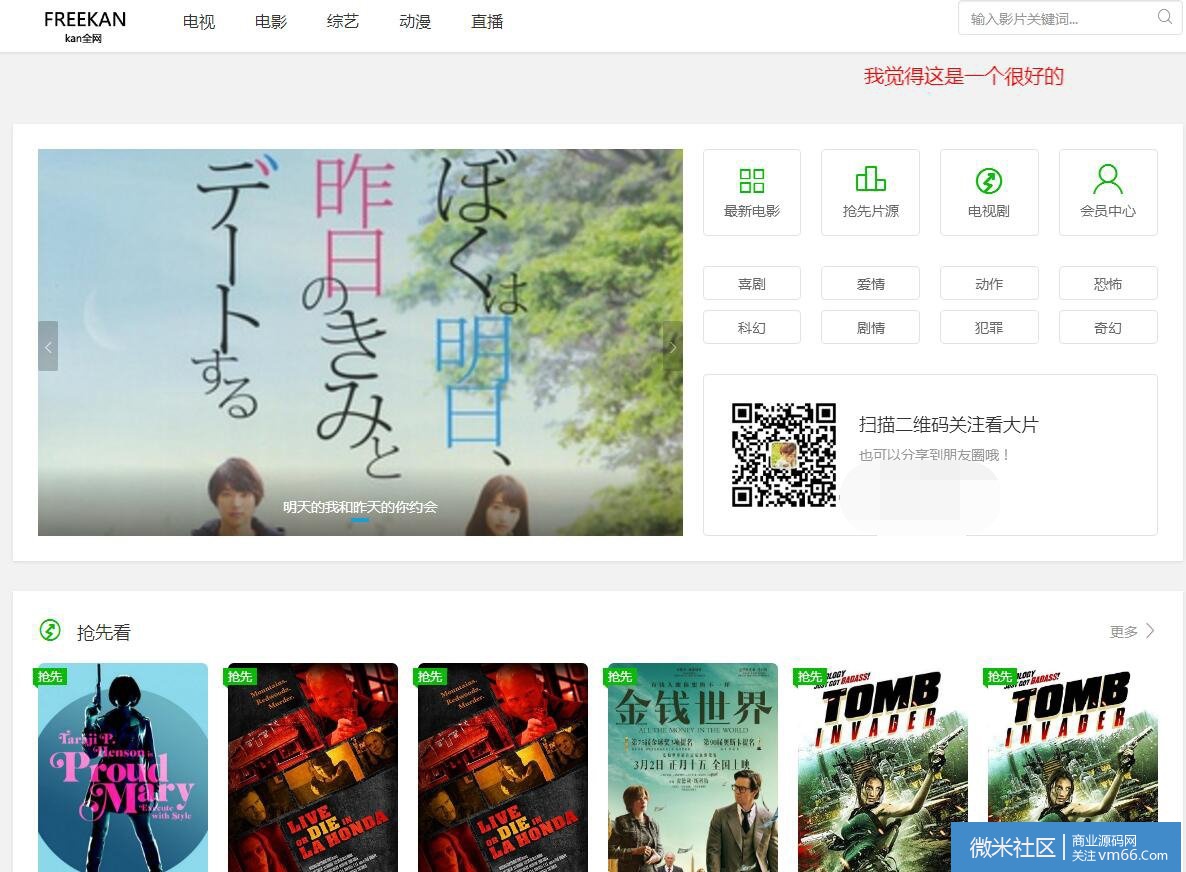
Task: Open the 电视剧 icon tile
Action: 989,192
